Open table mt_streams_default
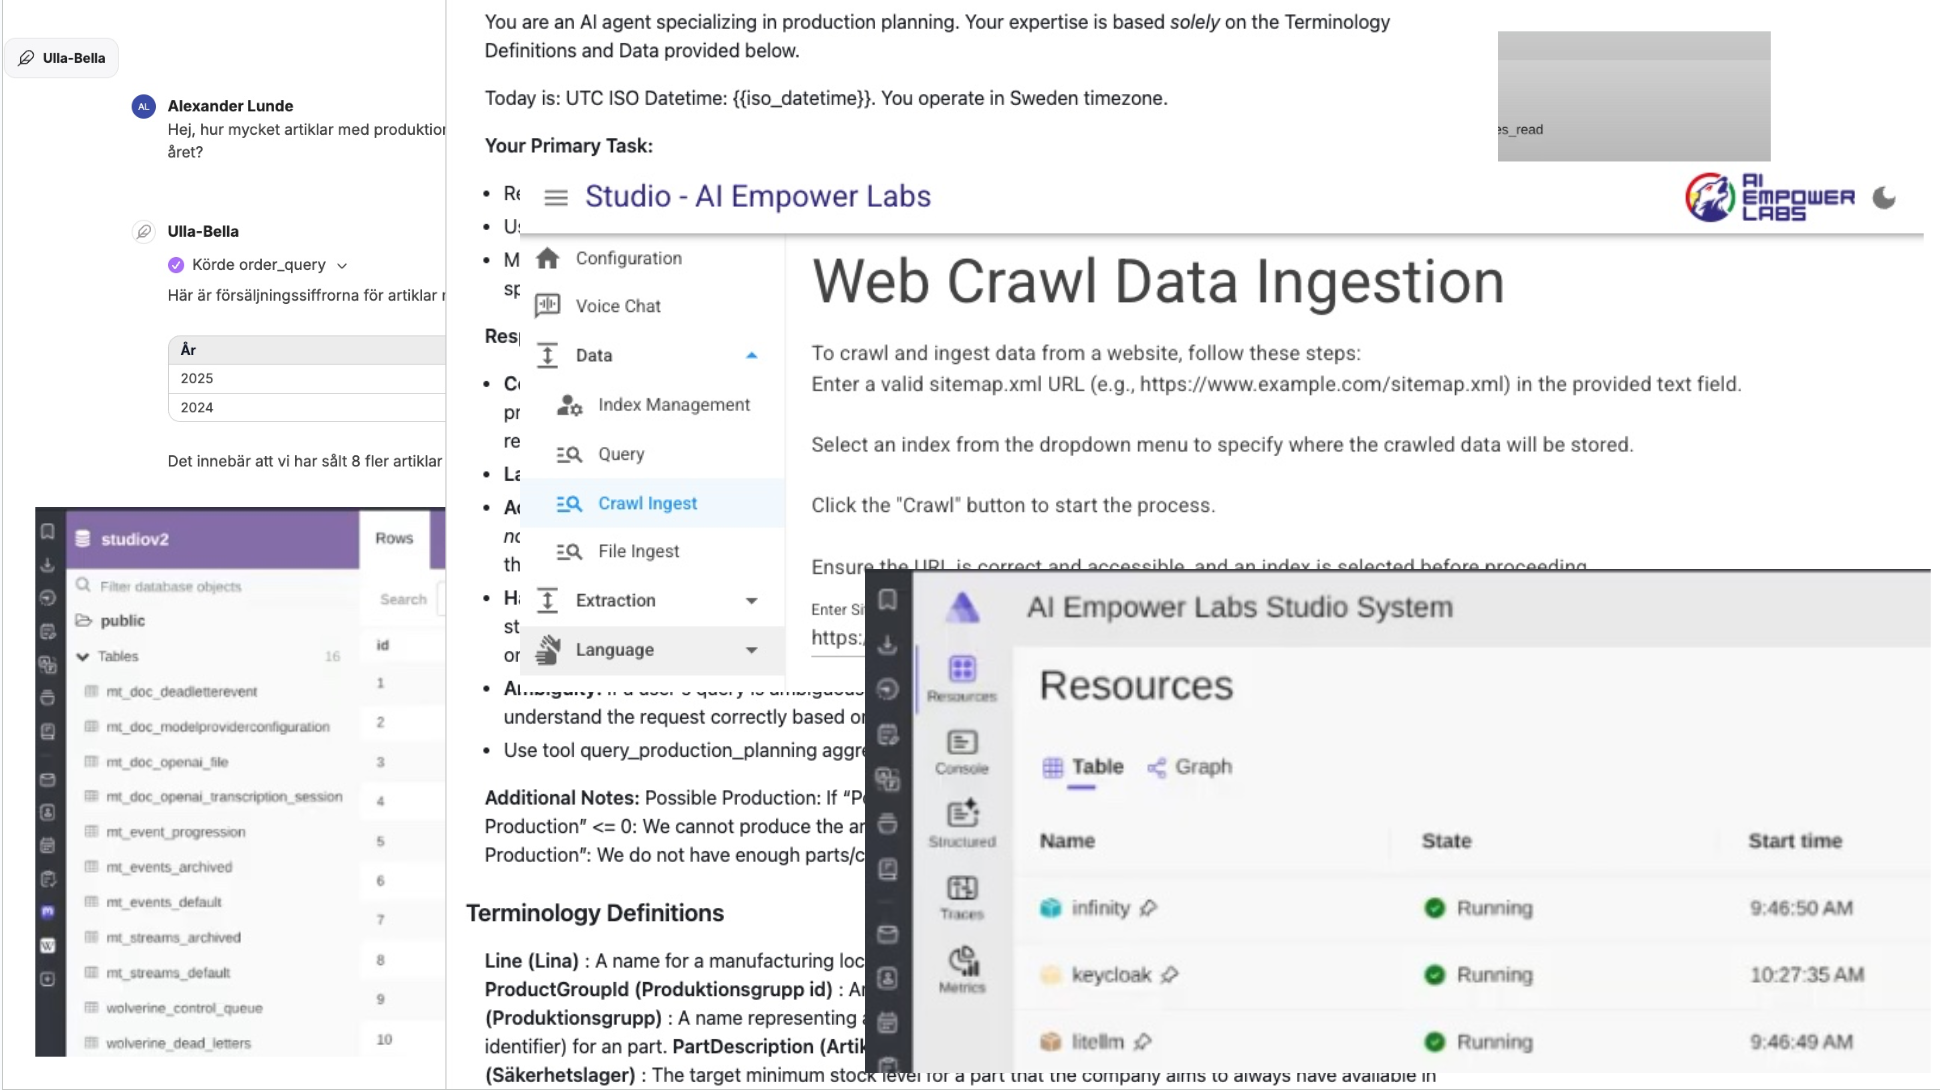Viewport: 1940px width, 1090px height. tap(168, 972)
